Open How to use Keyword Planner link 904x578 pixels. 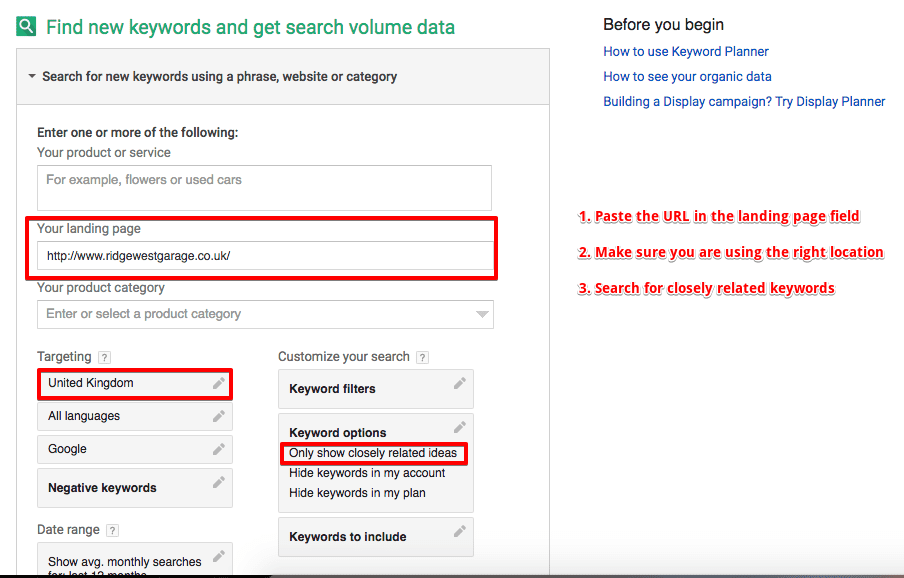pyautogui.click(x=686, y=51)
